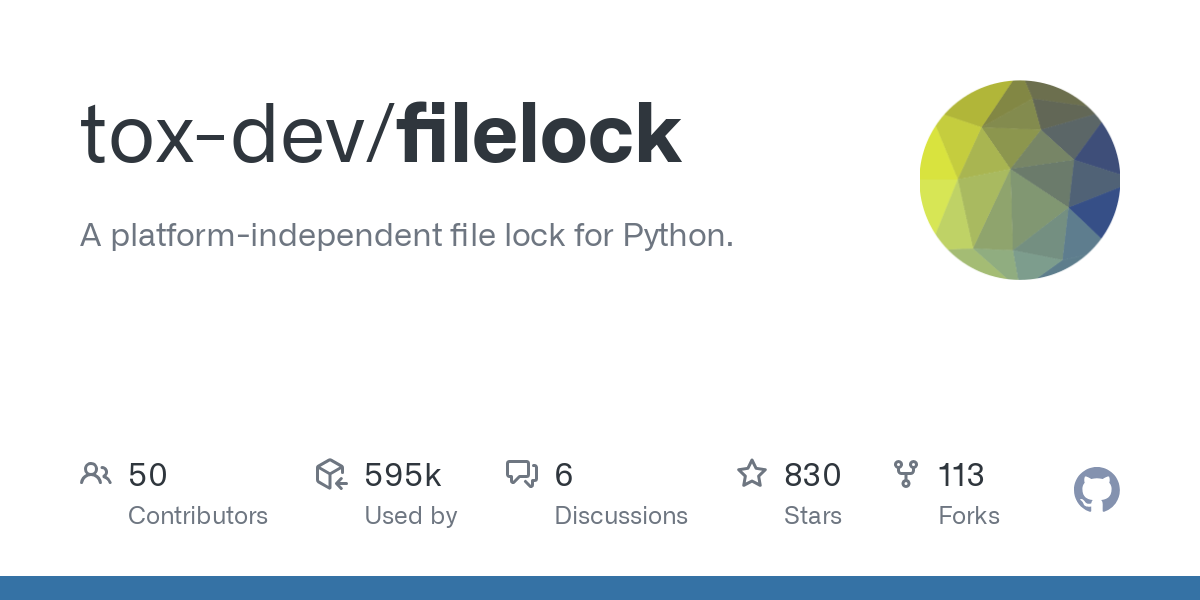
Task: Click the 50 contributors count
Action: [x=148, y=475]
